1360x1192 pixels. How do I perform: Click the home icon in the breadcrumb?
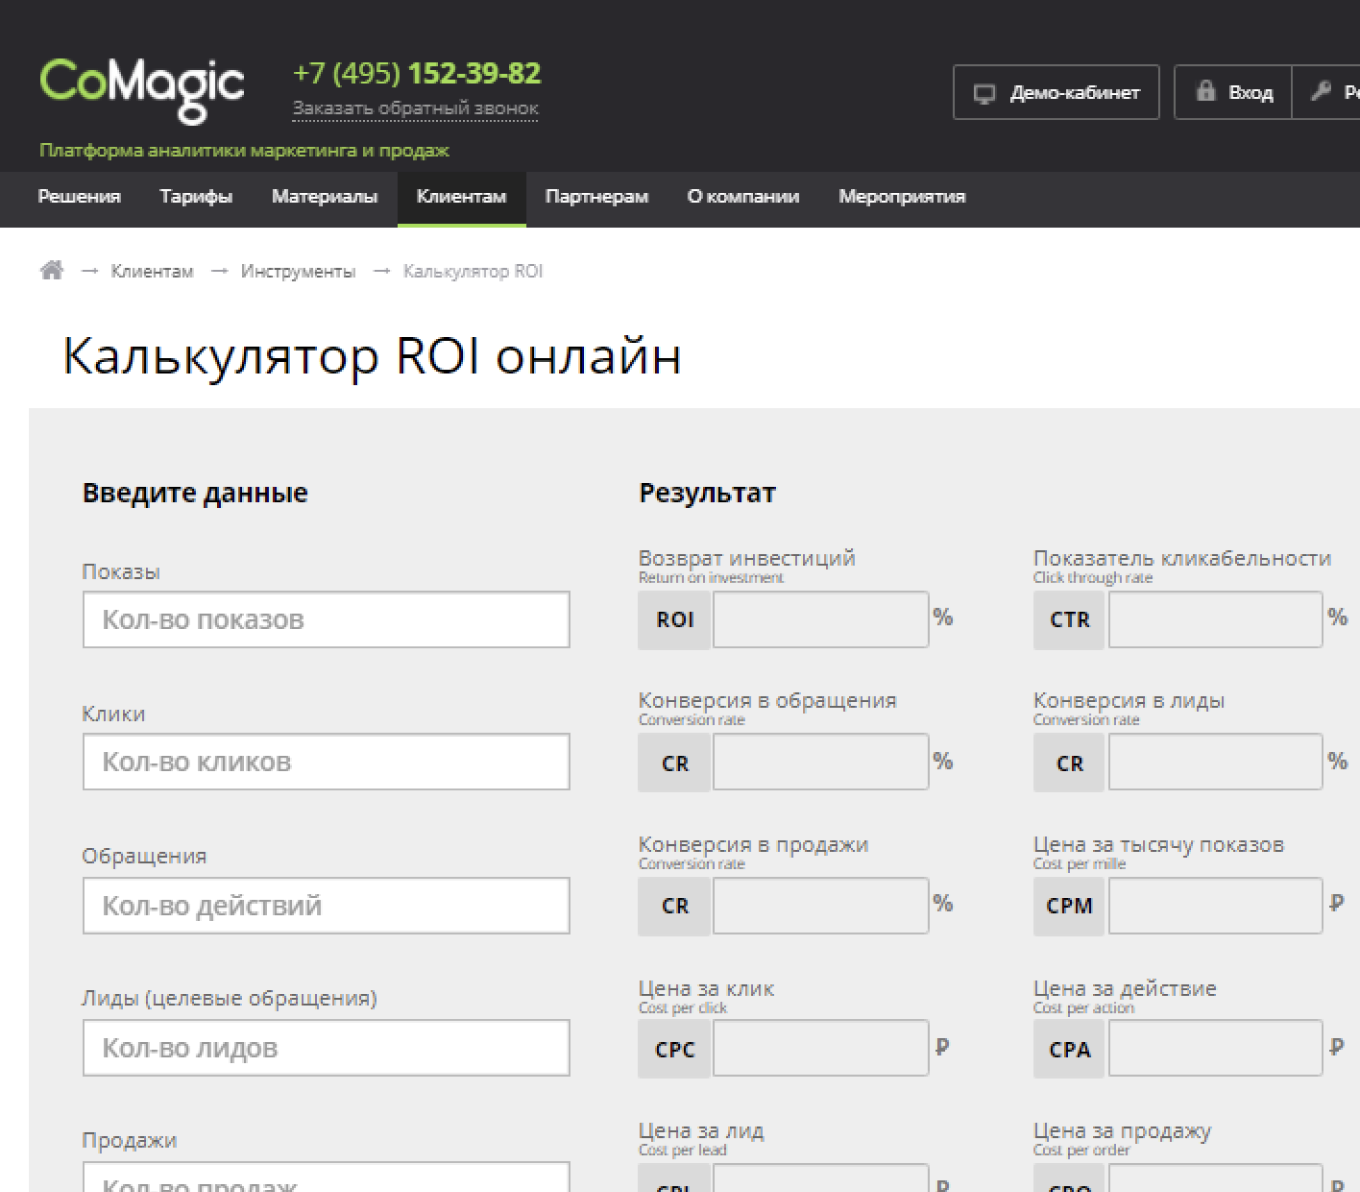51,269
